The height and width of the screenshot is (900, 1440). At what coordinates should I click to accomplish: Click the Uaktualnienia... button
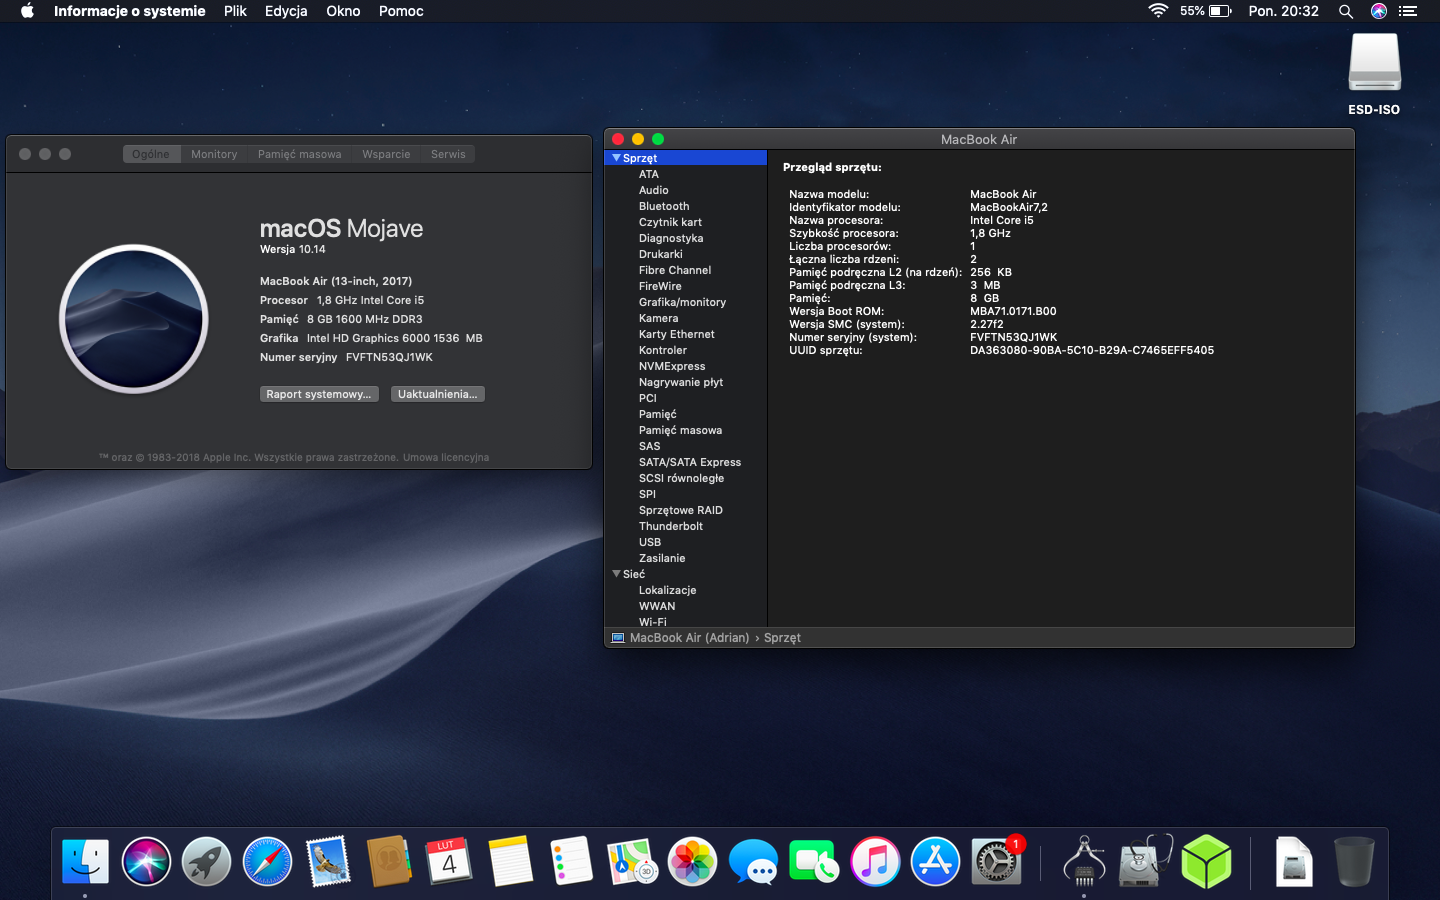(x=437, y=394)
